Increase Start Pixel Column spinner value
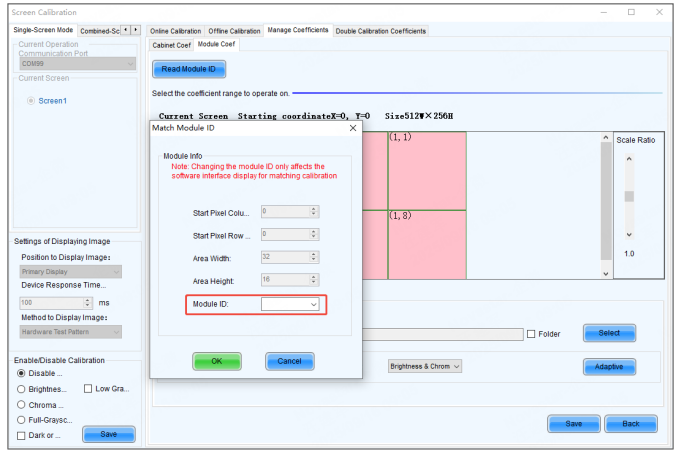The image size is (678, 455). pos(314,209)
